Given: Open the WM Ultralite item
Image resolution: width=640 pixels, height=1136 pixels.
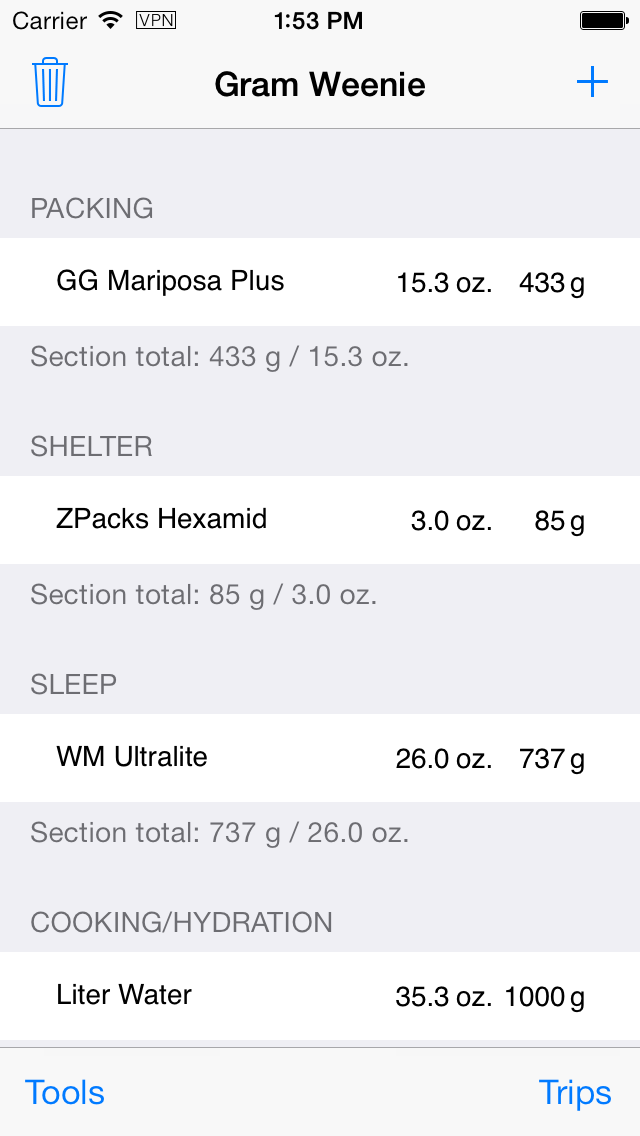Looking at the screenshot, I should 132,757.
